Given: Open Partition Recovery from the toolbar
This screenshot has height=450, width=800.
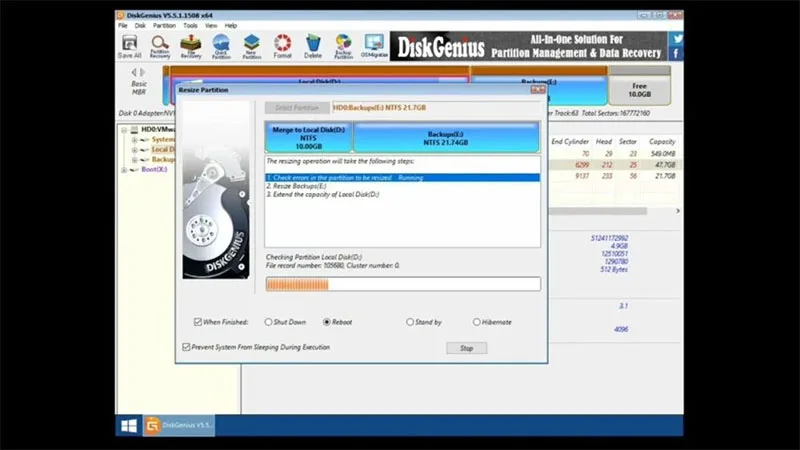Looking at the screenshot, I should [x=160, y=46].
